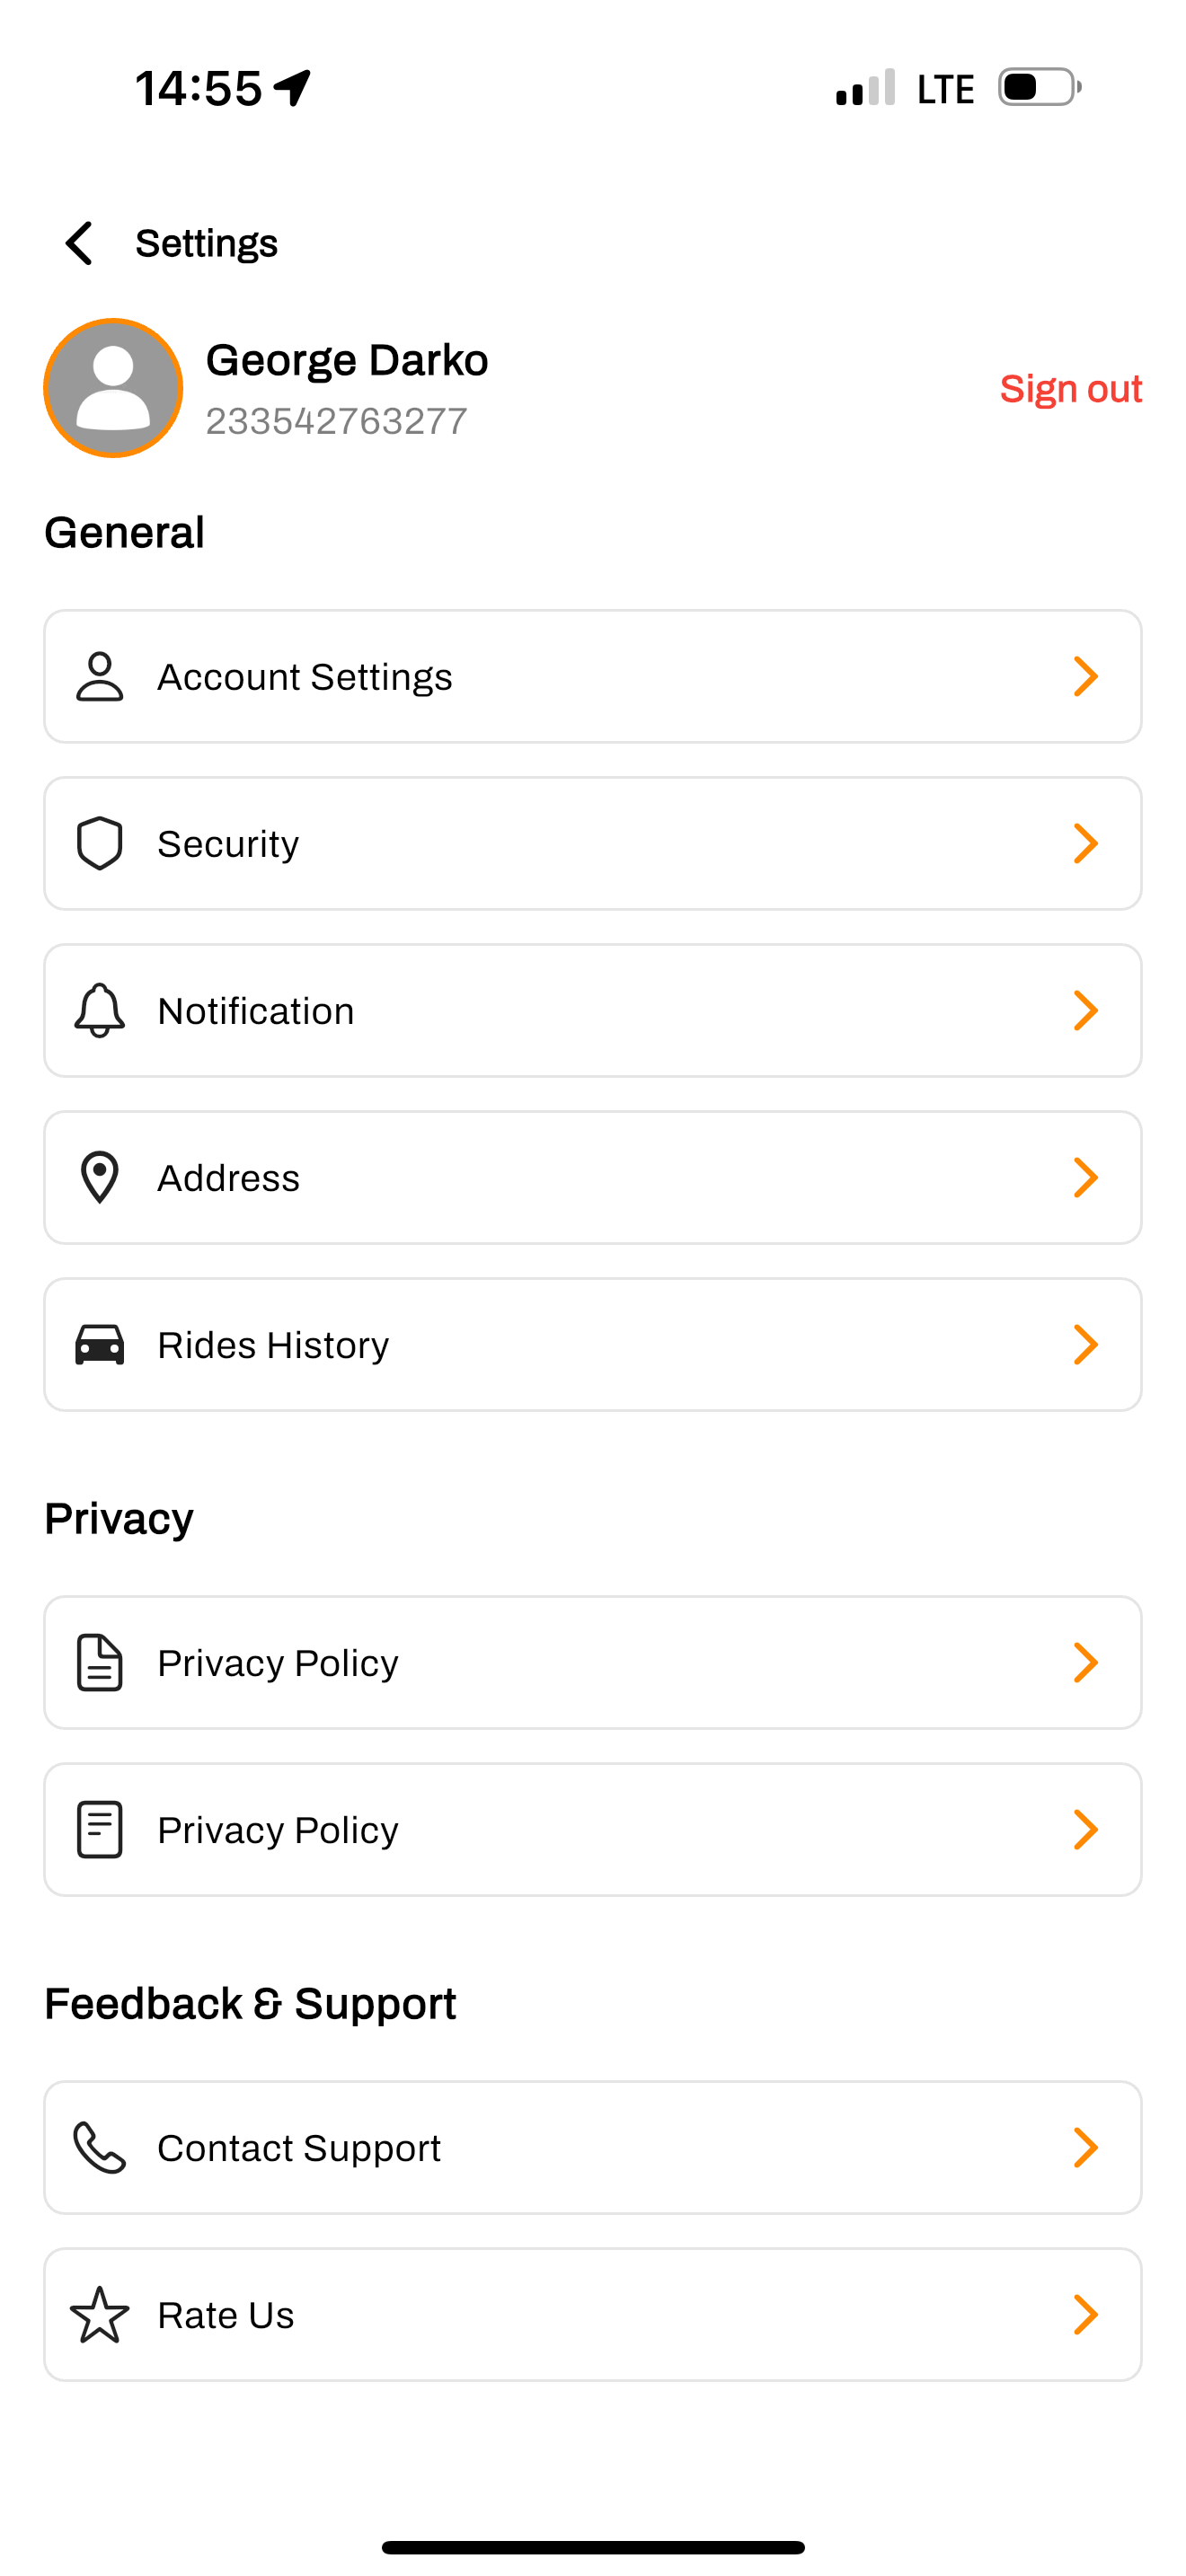Viewport: 1186px width, 2576px height.
Task: Click the Notification bell icon
Action: pos(100,1011)
